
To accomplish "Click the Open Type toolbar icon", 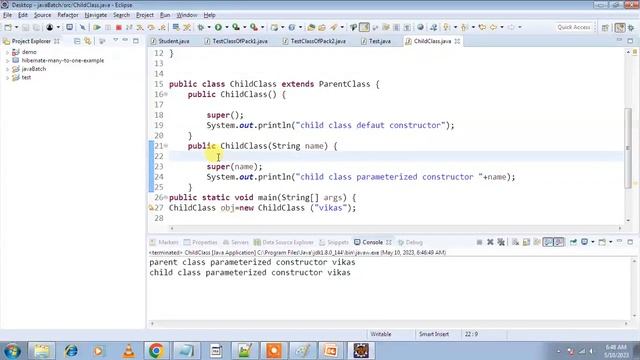I will click(311, 27).
